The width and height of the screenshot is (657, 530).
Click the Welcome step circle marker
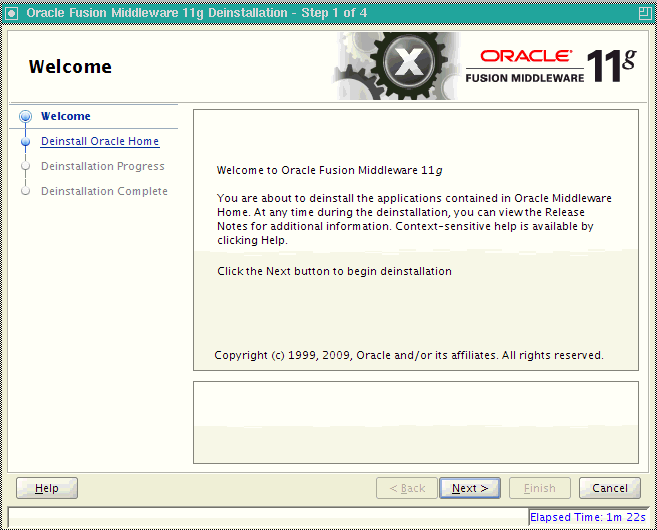[26, 116]
